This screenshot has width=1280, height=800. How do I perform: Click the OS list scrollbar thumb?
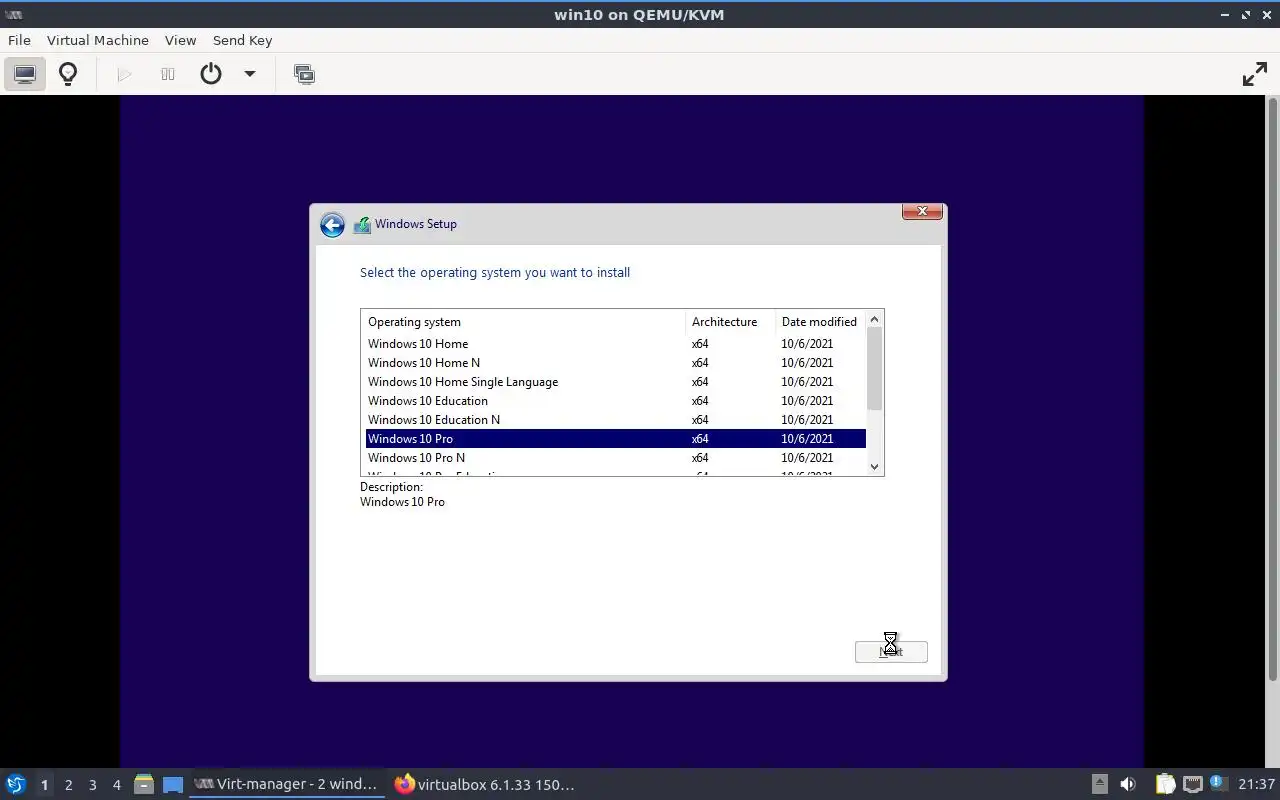(875, 369)
